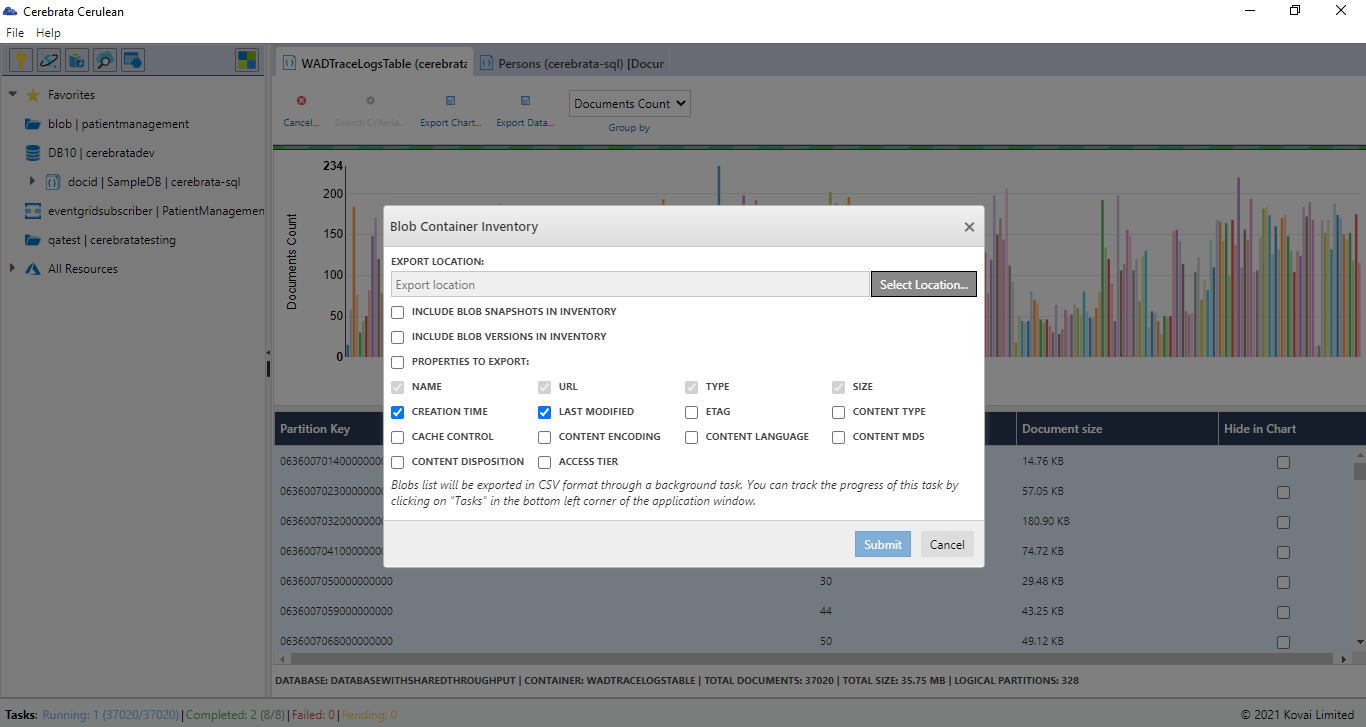Uncheck the Creation Time property
1366x727 pixels.
[398, 412]
